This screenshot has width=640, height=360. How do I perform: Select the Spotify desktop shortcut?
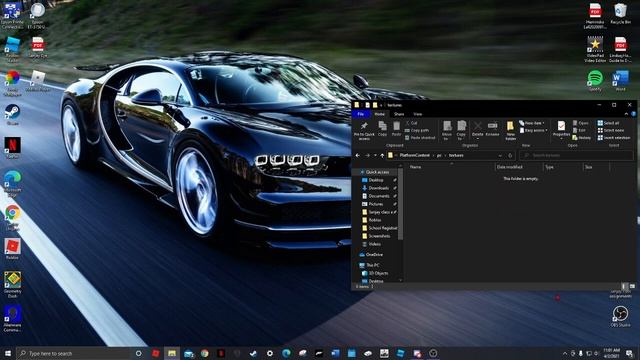point(595,80)
